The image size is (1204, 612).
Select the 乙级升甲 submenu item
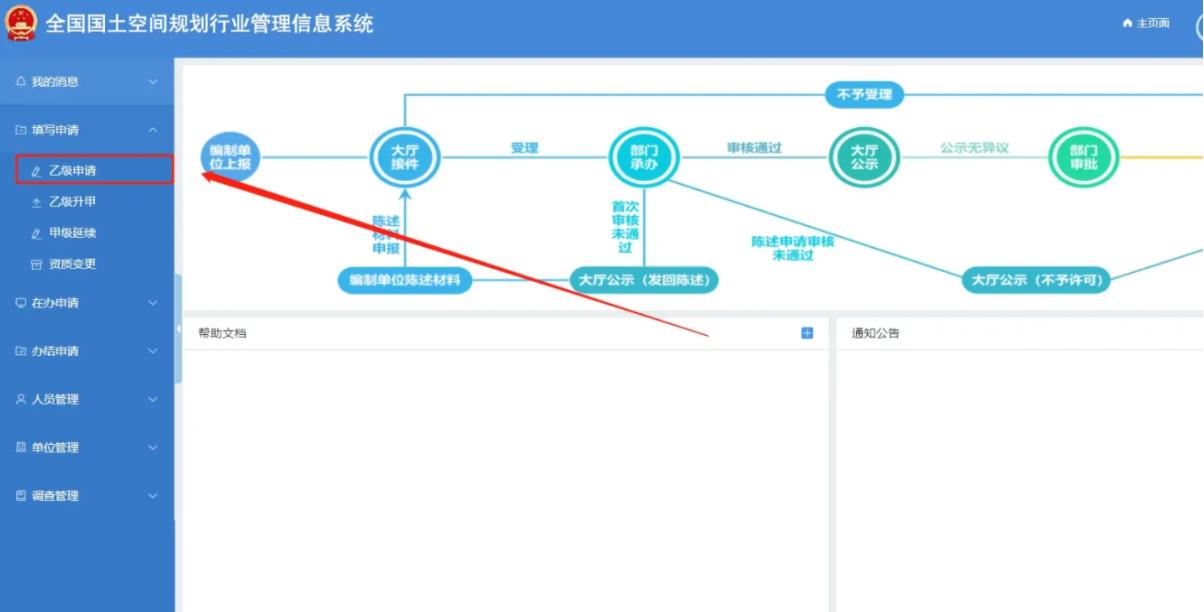87,202
